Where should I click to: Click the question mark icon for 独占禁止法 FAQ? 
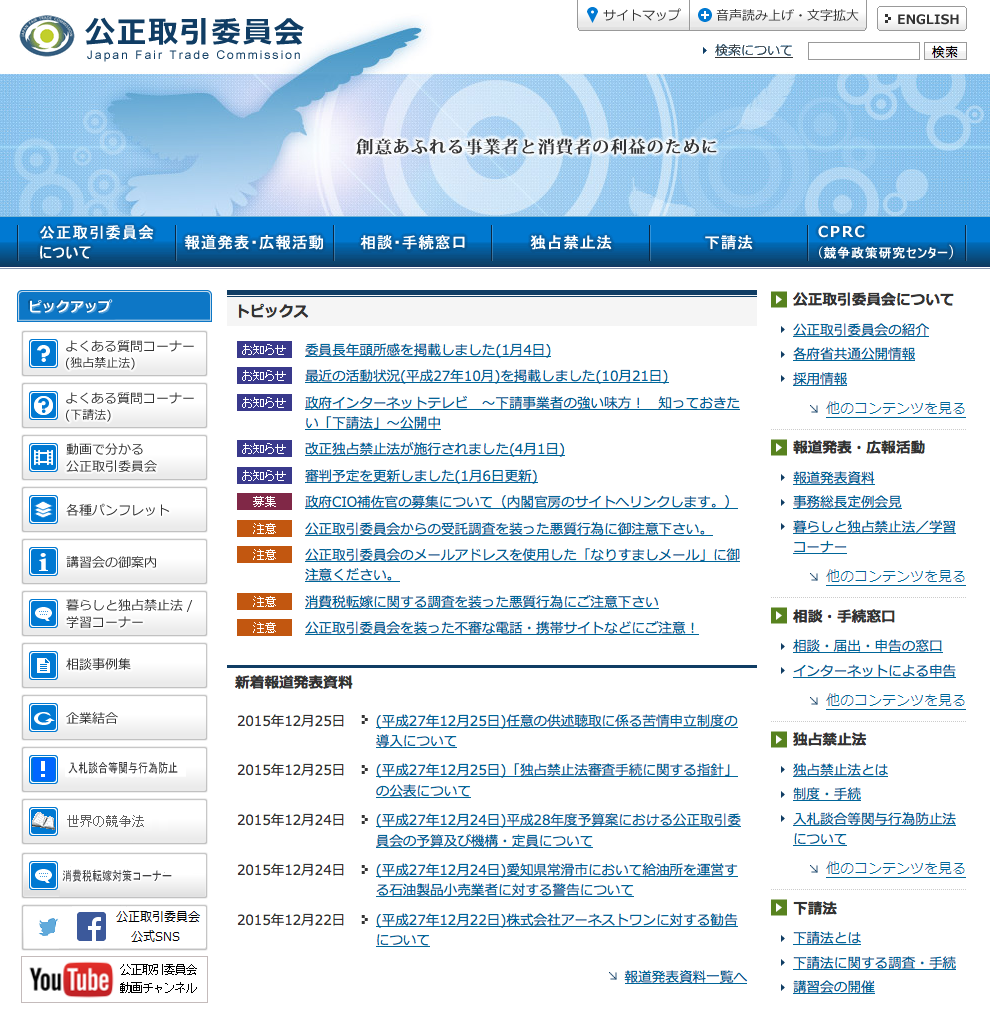(43, 354)
